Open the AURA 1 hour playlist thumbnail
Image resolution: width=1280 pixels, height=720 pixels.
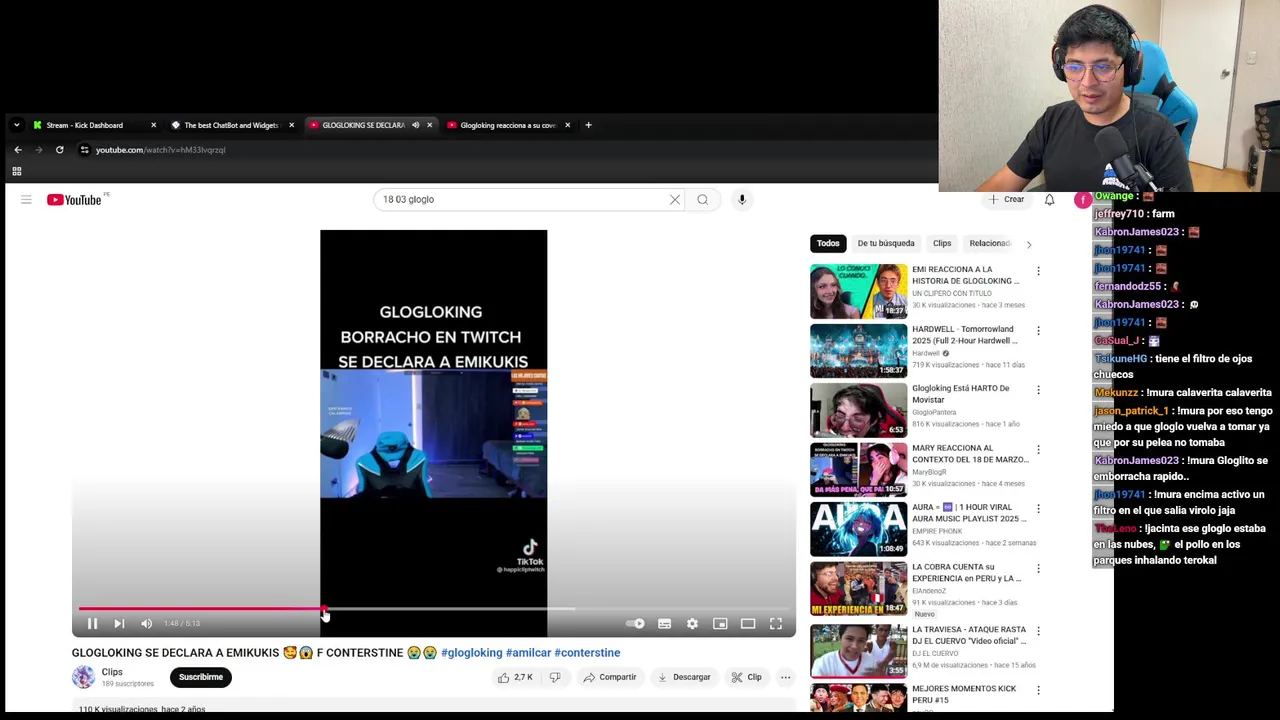pos(858,529)
